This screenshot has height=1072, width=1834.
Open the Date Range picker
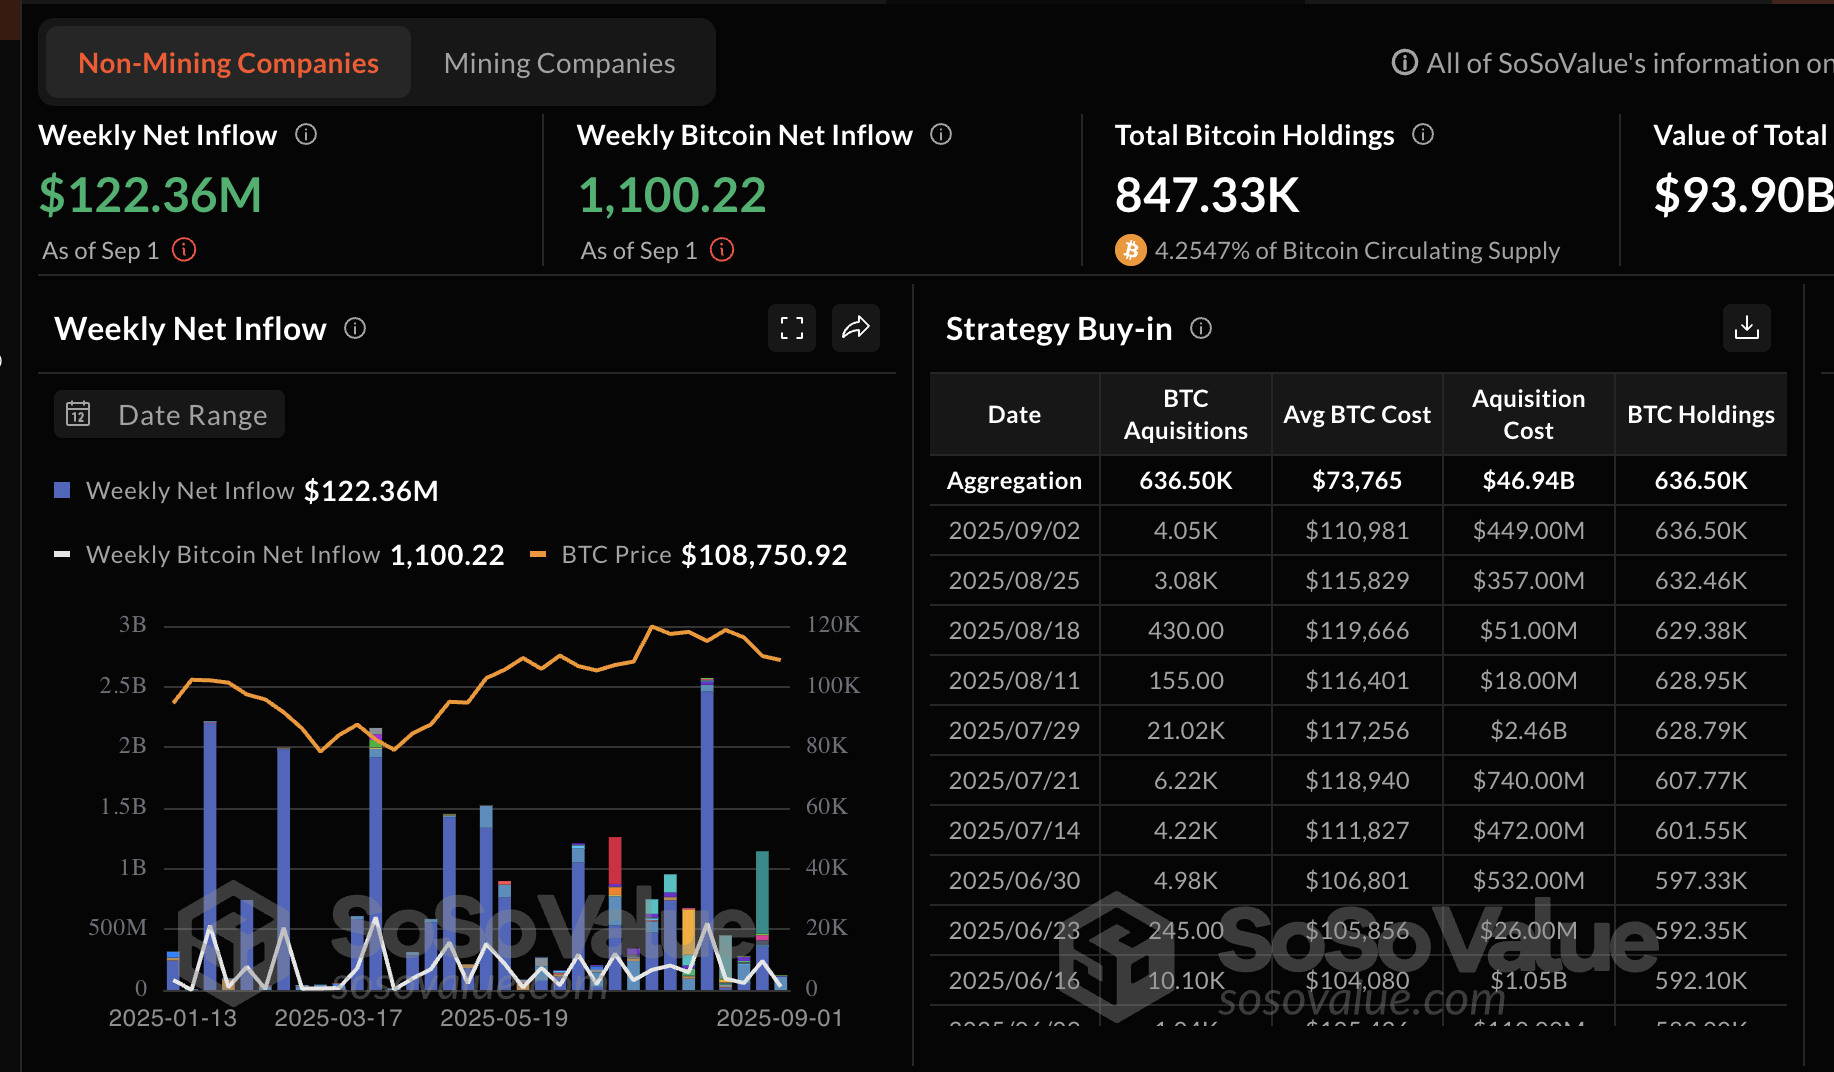pos(169,414)
